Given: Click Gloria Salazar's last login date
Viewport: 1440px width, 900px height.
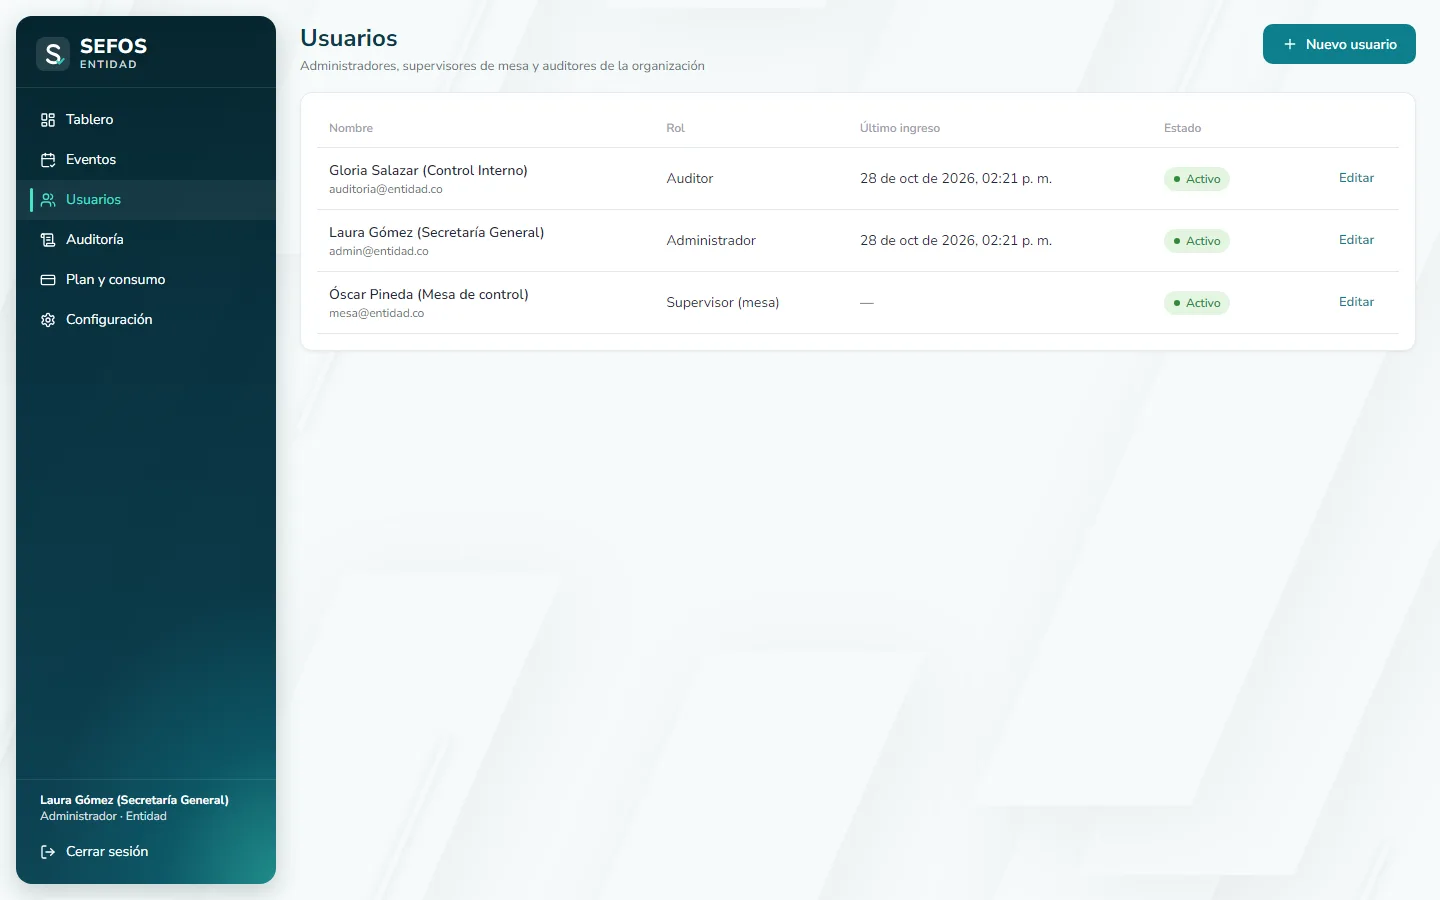Looking at the screenshot, I should (x=956, y=179).
